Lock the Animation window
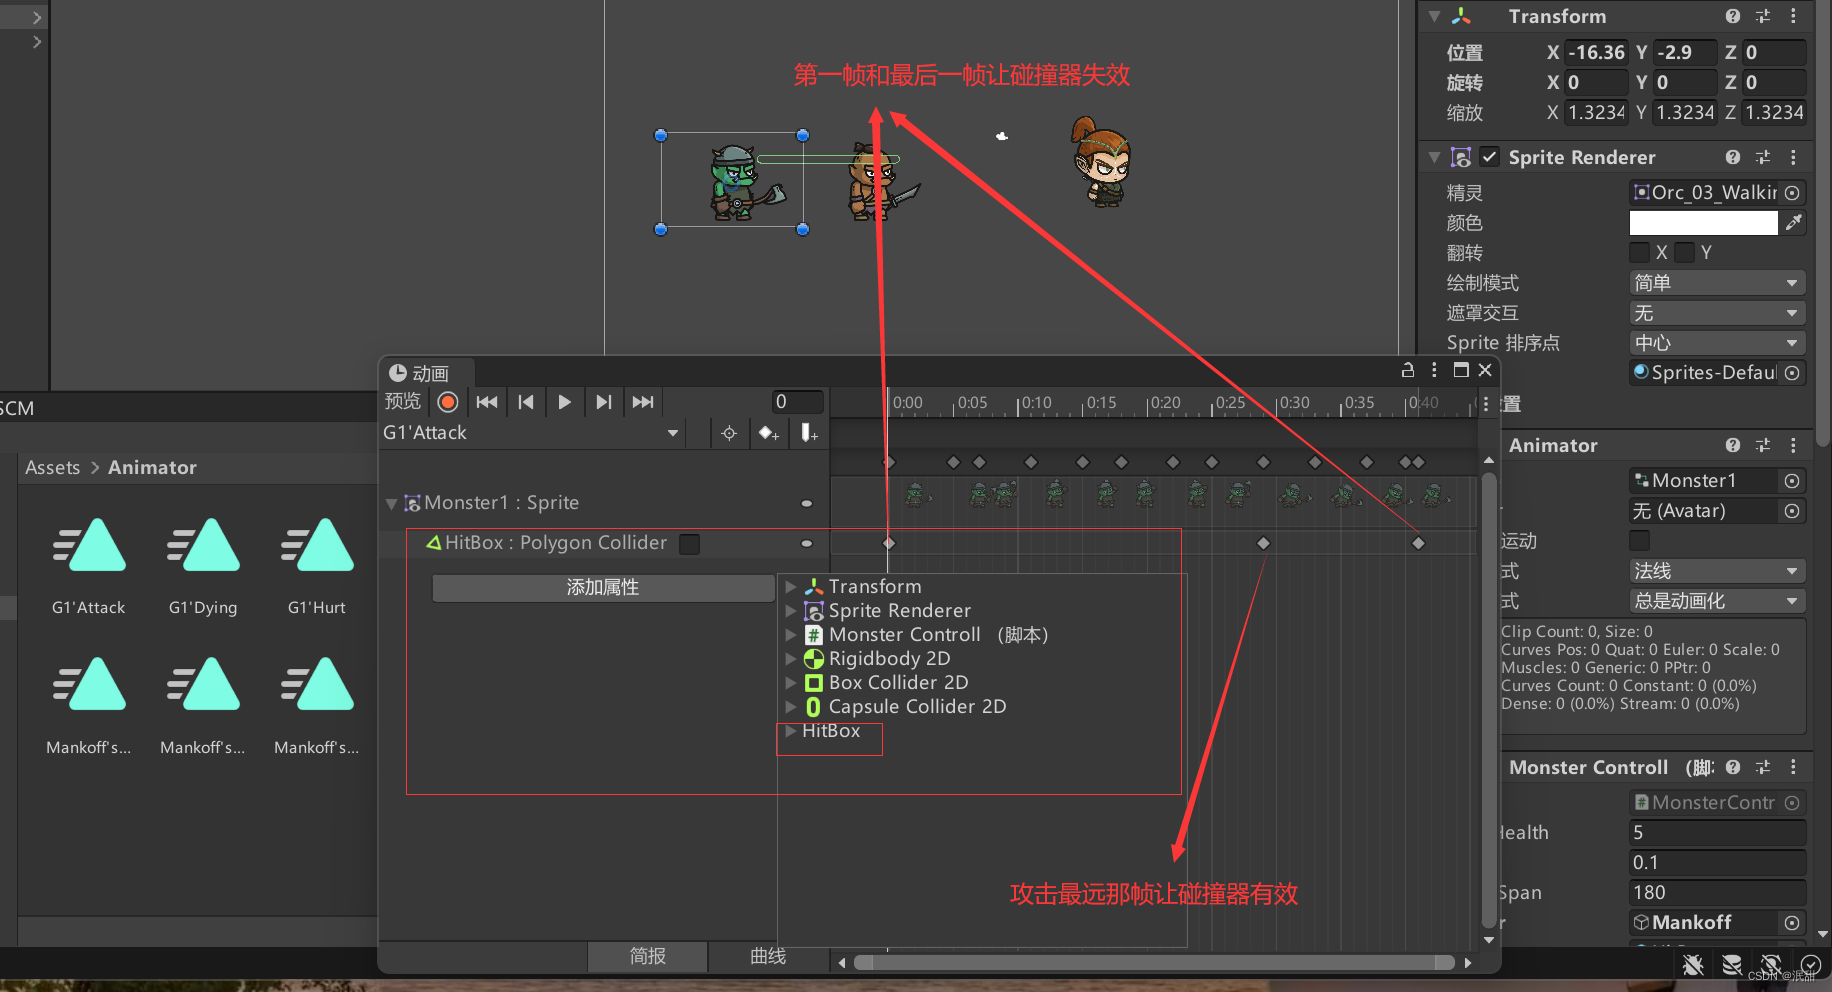Viewport: 1832px width, 992px height. pos(1408,370)
